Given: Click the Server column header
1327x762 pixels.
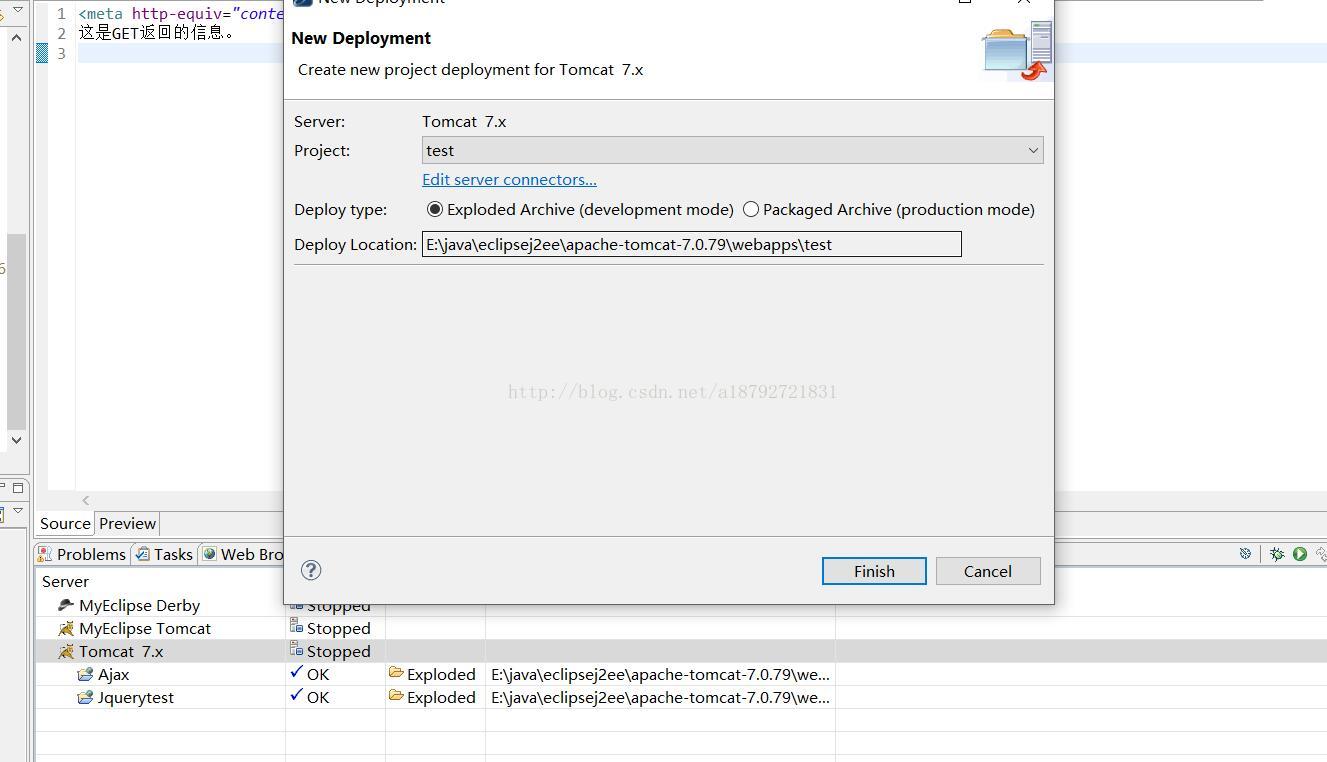Looking at the screenshot, I should (65, 581).
